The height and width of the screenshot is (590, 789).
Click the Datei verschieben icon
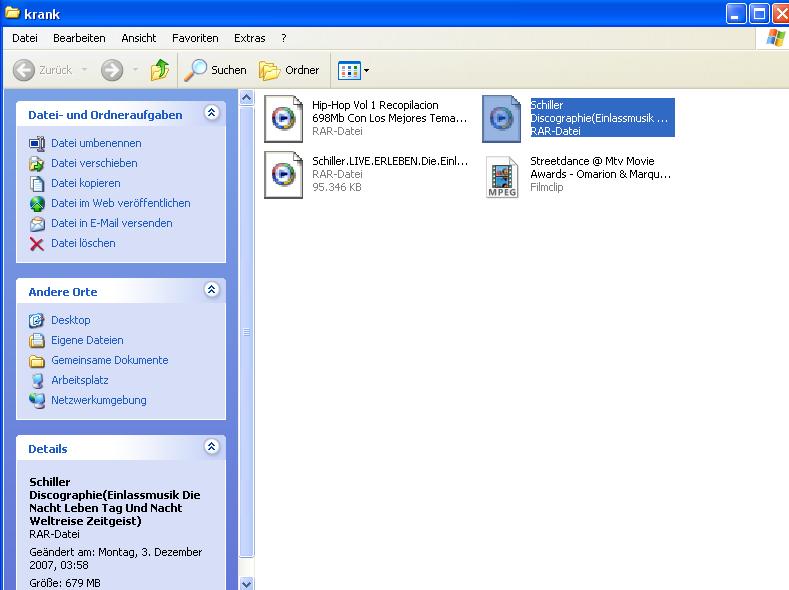(x=37, y=163)
